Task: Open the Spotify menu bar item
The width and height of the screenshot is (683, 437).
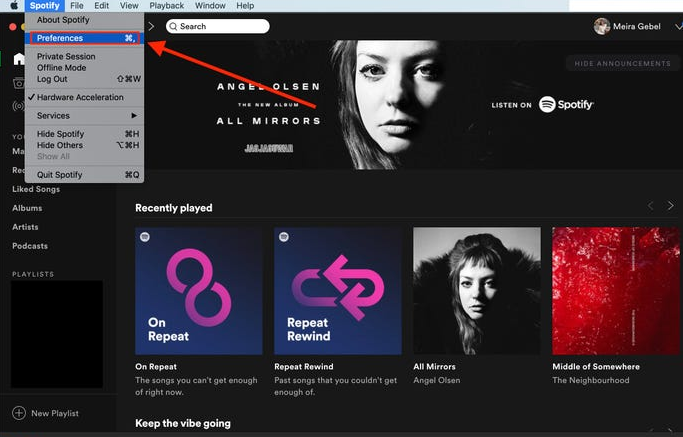Action: tap(45, 6)
